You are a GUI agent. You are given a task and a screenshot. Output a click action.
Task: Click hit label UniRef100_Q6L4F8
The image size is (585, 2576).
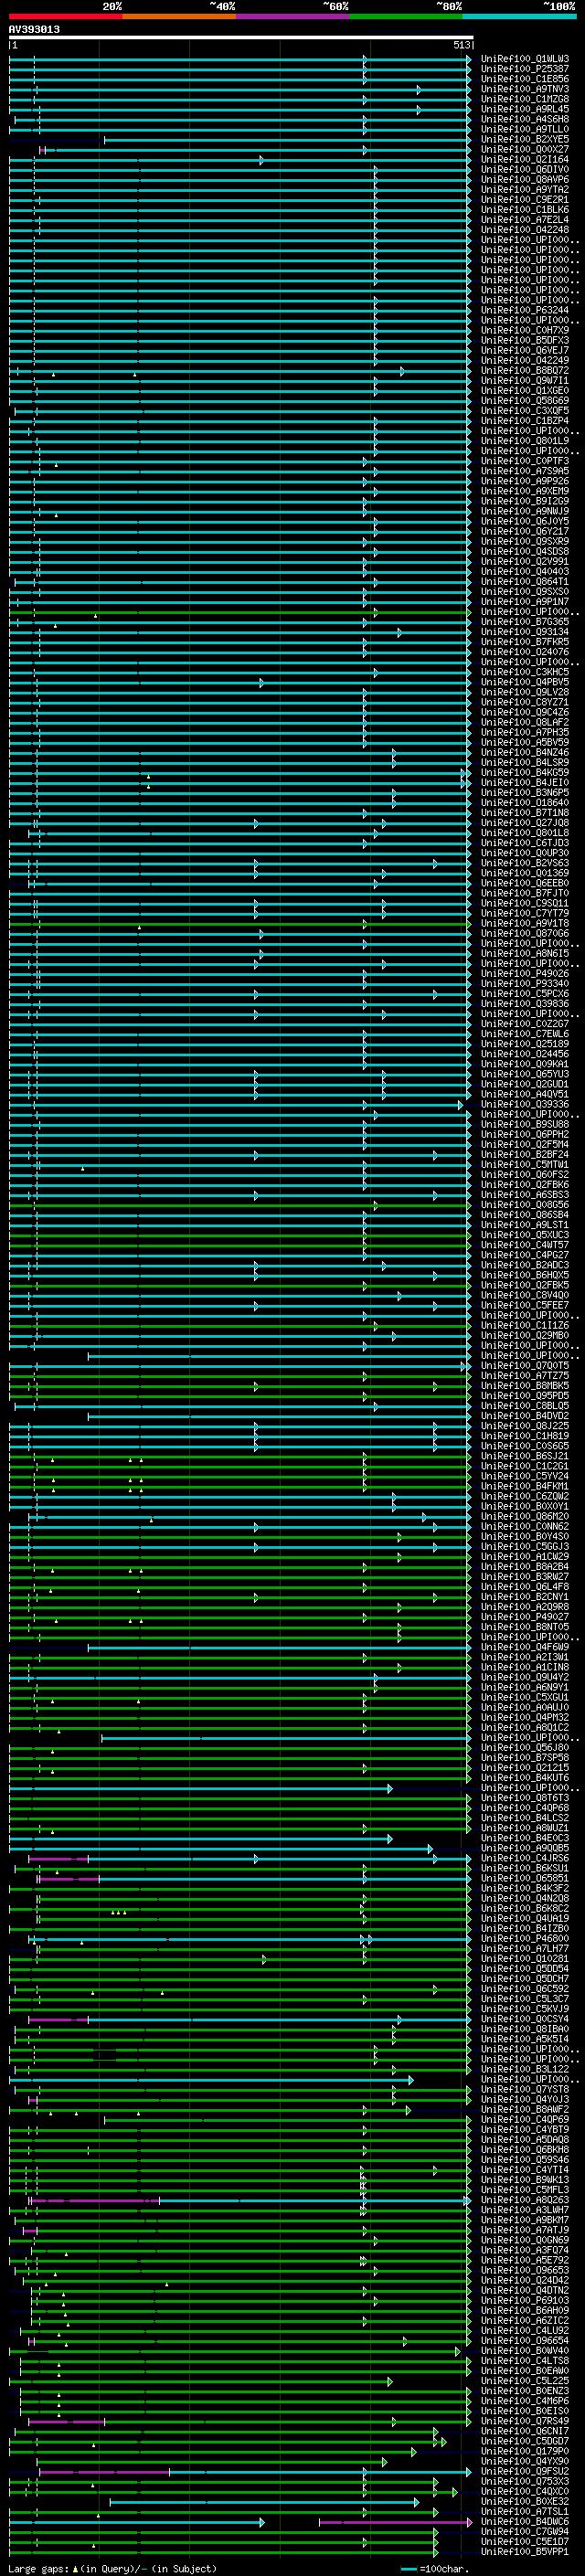click(525, 1586)
